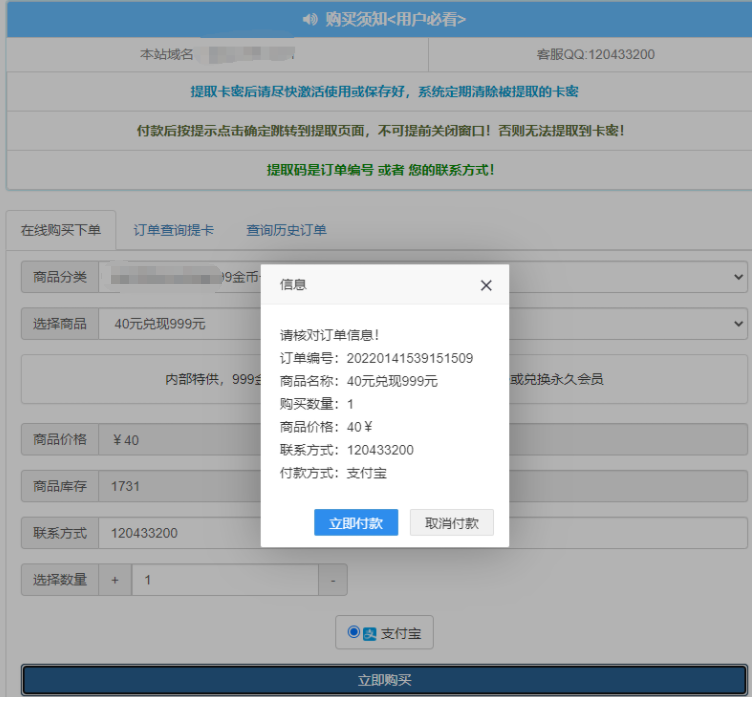This screenshot has height=701, width=752.
Task: Click the 立即付款 button
Action: pos(356,523)
